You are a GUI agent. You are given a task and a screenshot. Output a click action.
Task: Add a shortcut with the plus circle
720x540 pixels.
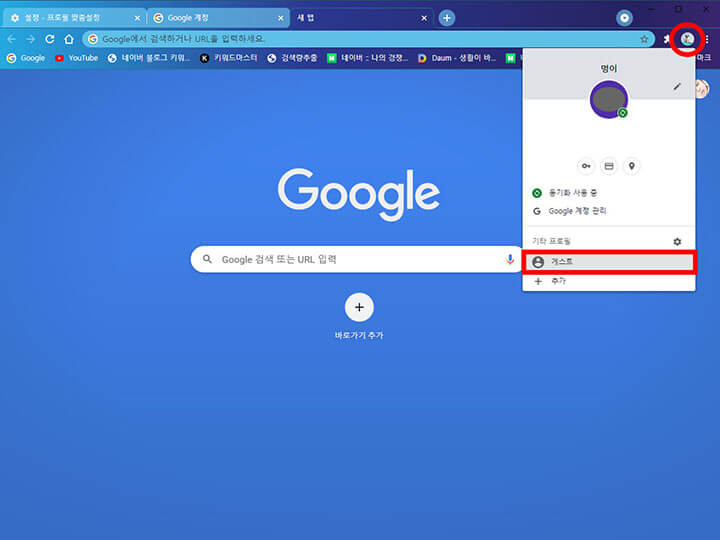tap(359, 307)
